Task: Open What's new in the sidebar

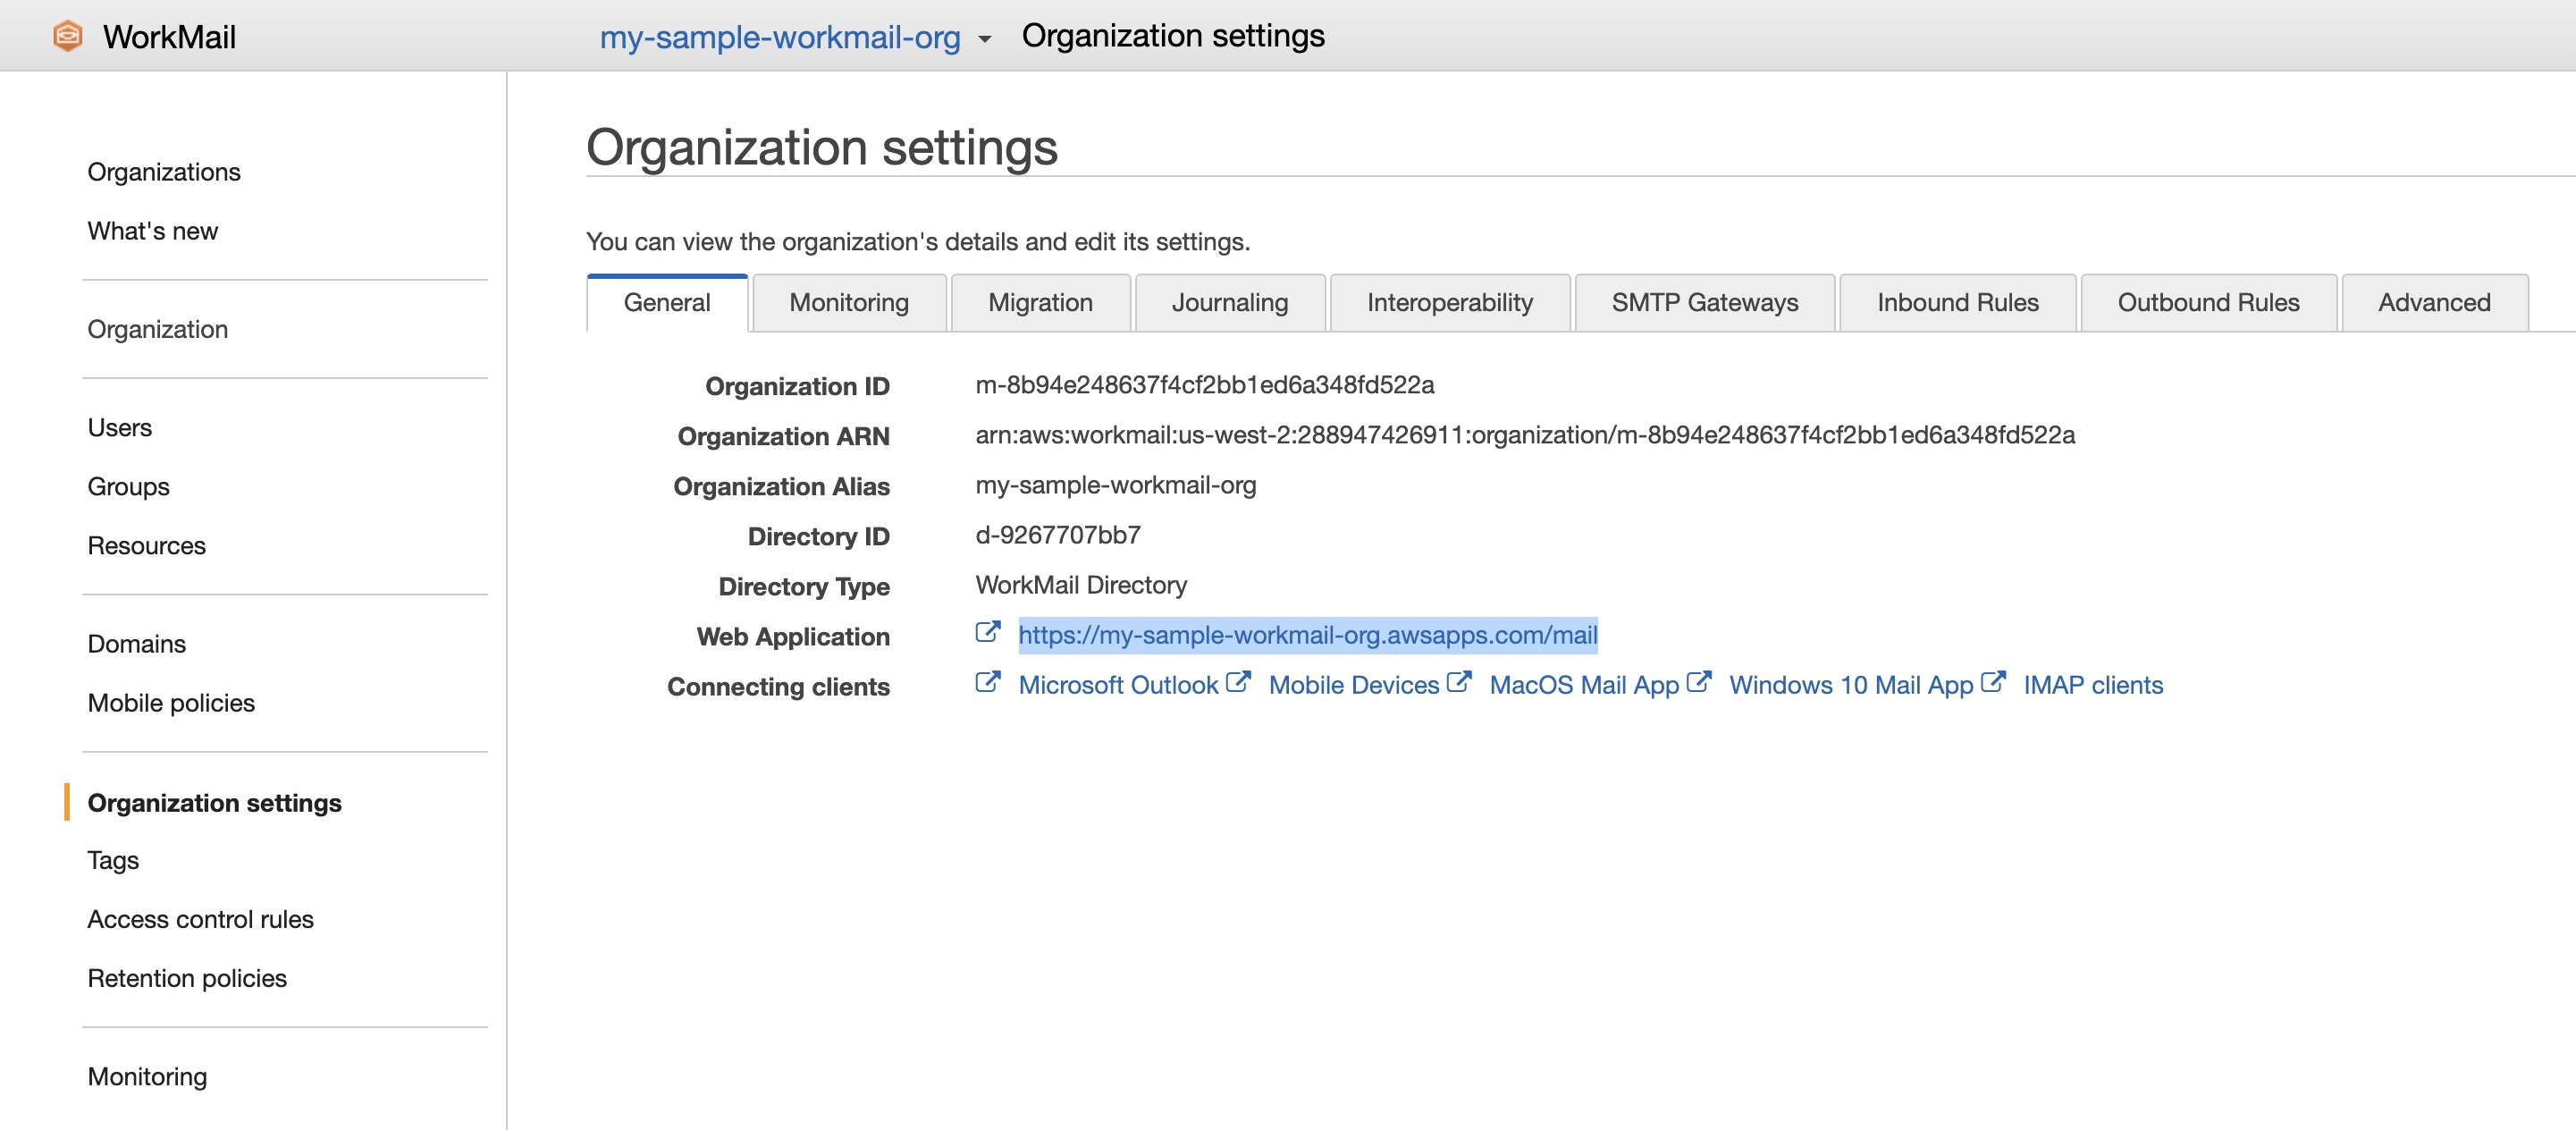Action: [x=153, y=231]
